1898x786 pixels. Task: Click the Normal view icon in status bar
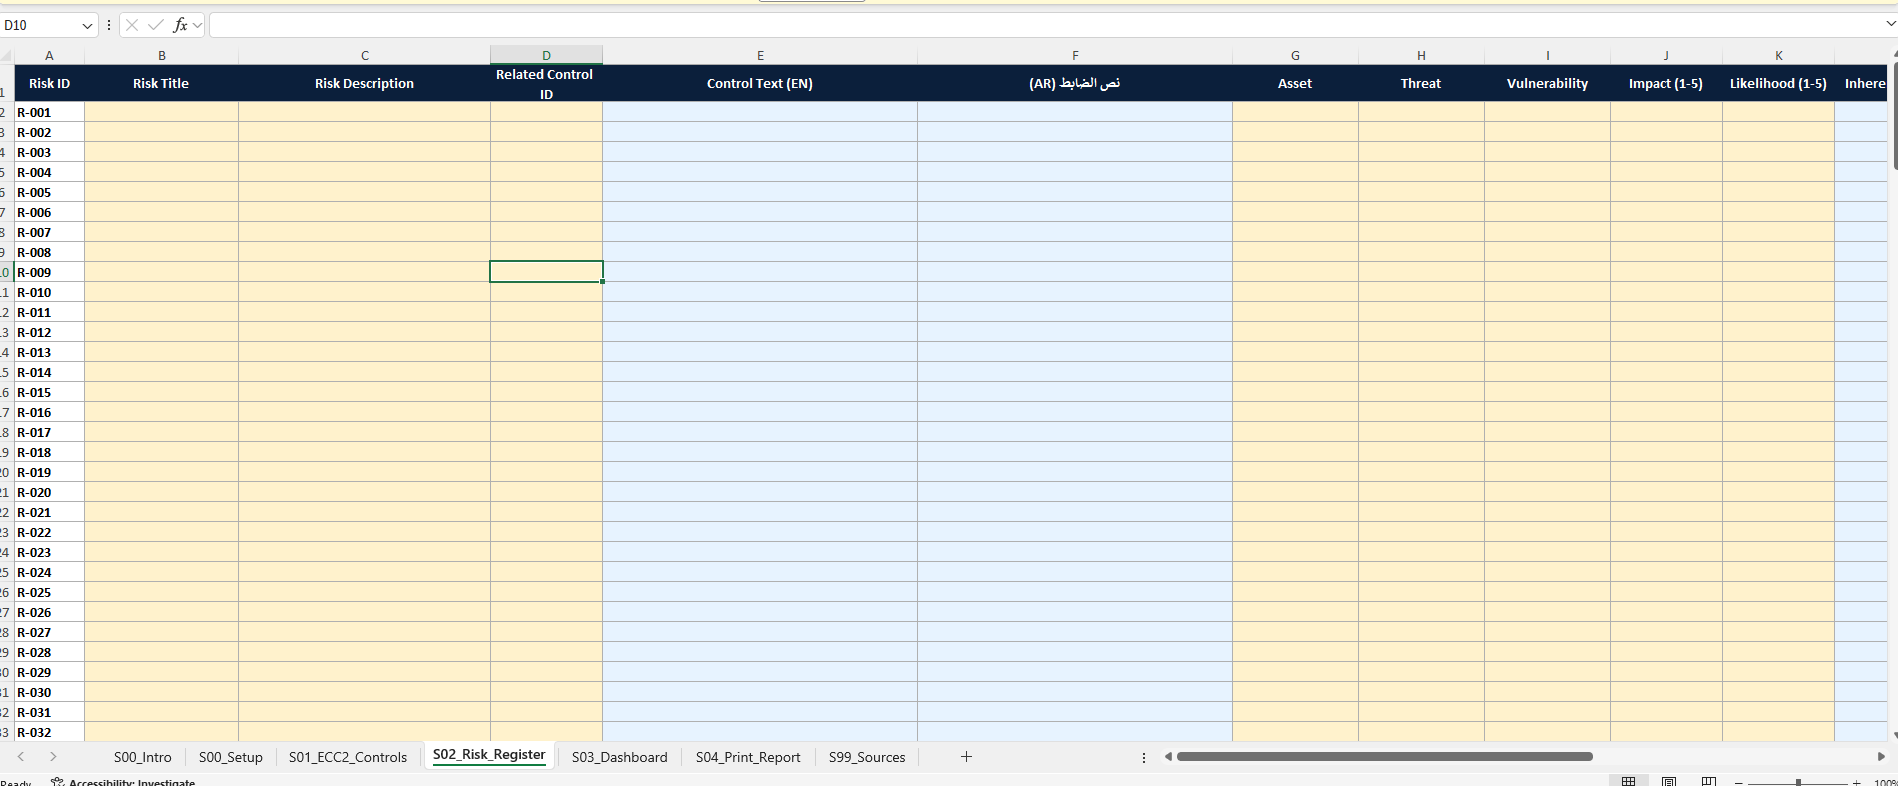click(1628, 781)
